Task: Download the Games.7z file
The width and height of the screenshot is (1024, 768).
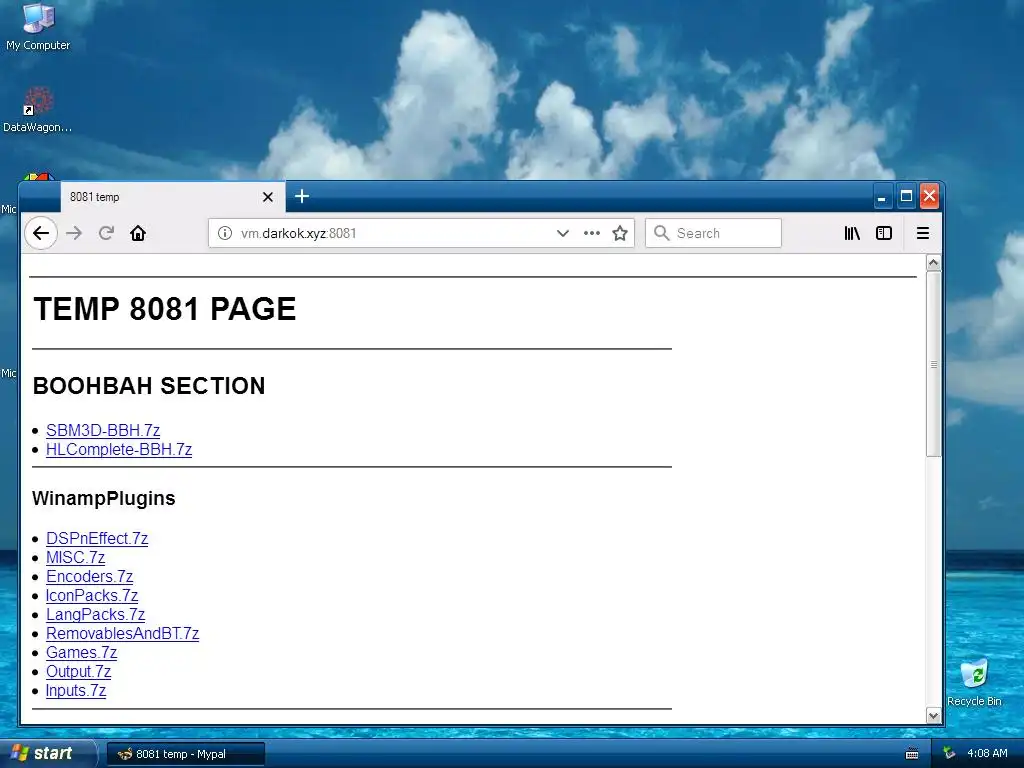Action: [x=82, y=652]
